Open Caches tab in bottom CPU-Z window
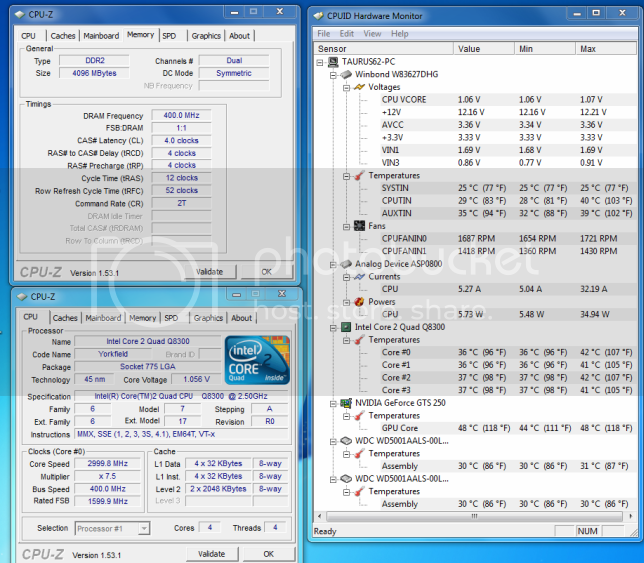The width and height of the screenshot is (644, 563). point(65,318)
